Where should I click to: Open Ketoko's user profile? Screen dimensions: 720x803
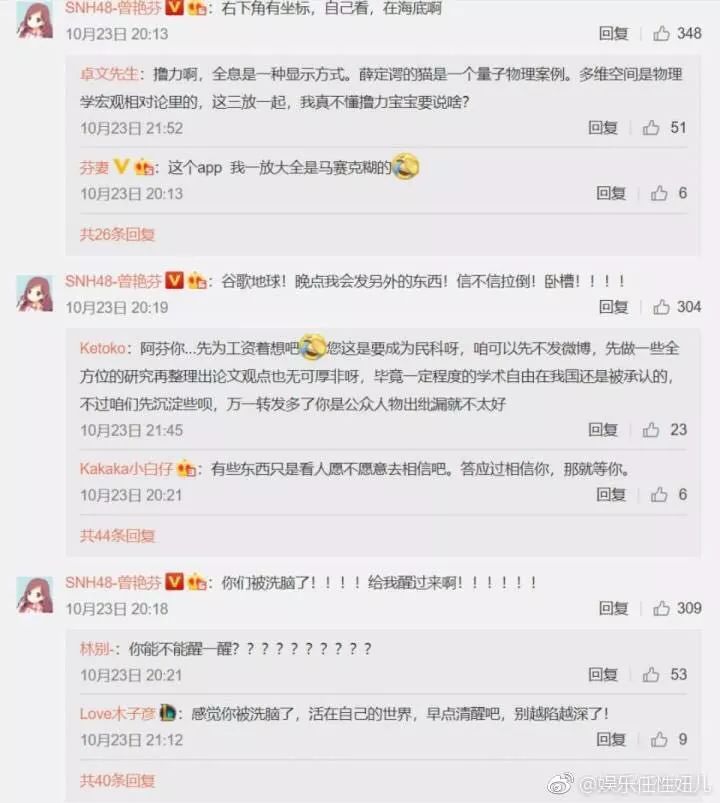(x=102, y=348)
